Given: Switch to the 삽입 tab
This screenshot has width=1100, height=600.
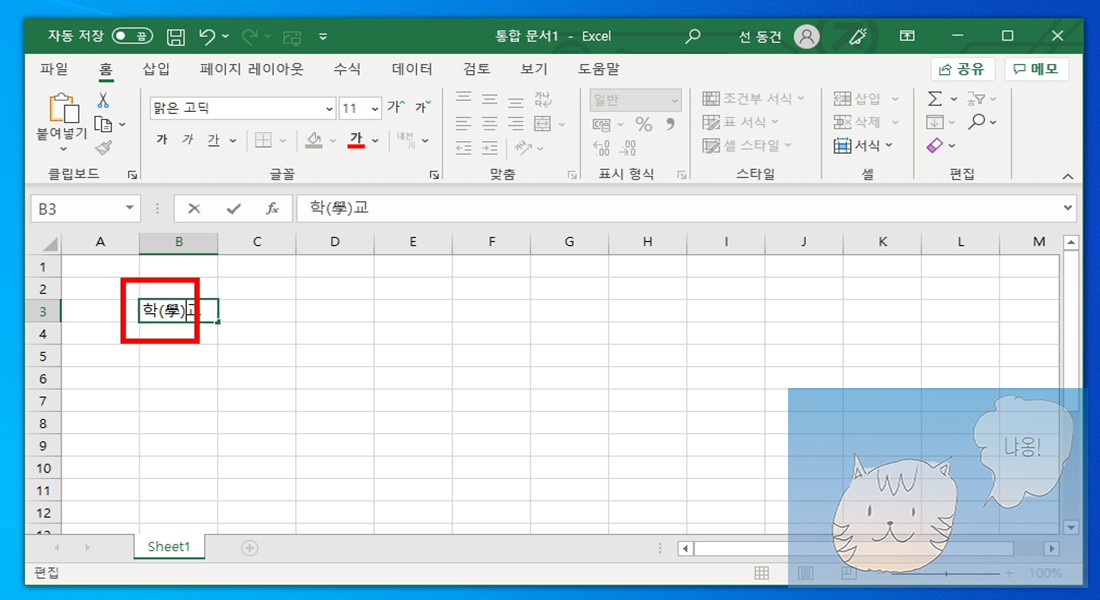Looking at the screenshot, I should pyautogui.click(x=156, y=69).
